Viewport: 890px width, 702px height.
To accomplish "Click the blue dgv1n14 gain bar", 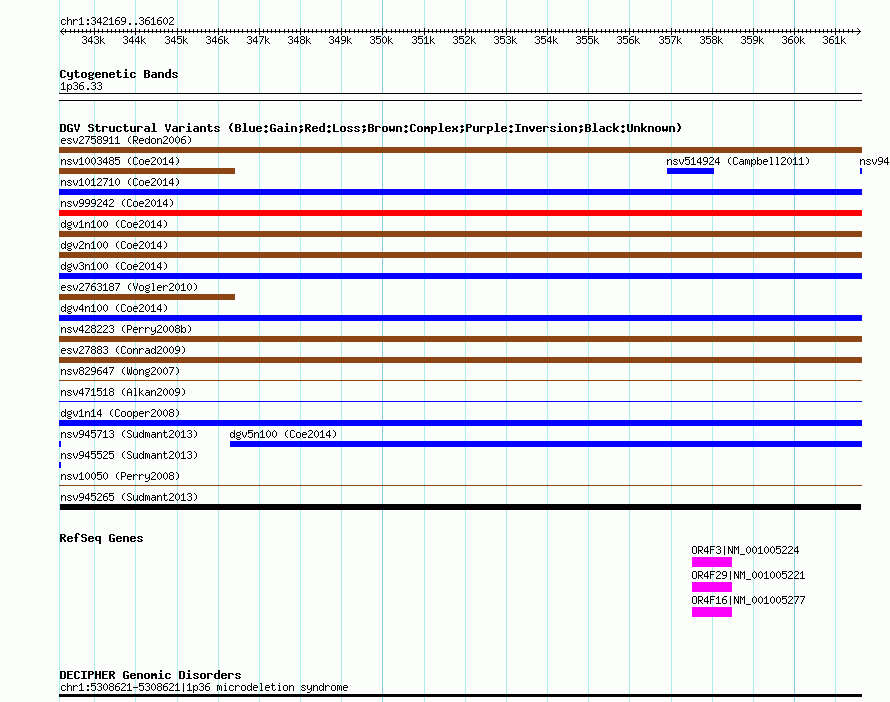I will pyautogui.click(x=460, y=423).
